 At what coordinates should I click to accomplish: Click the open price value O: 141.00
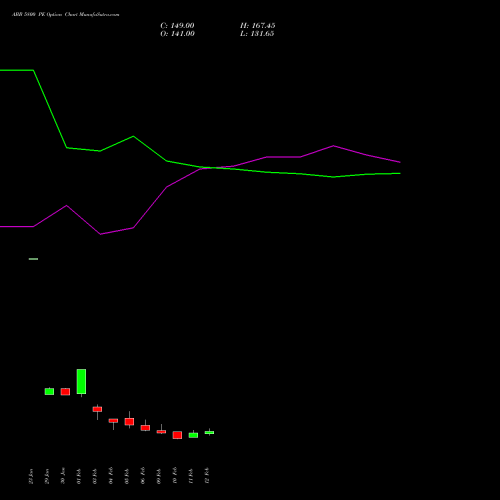click(x=177, y=34)
